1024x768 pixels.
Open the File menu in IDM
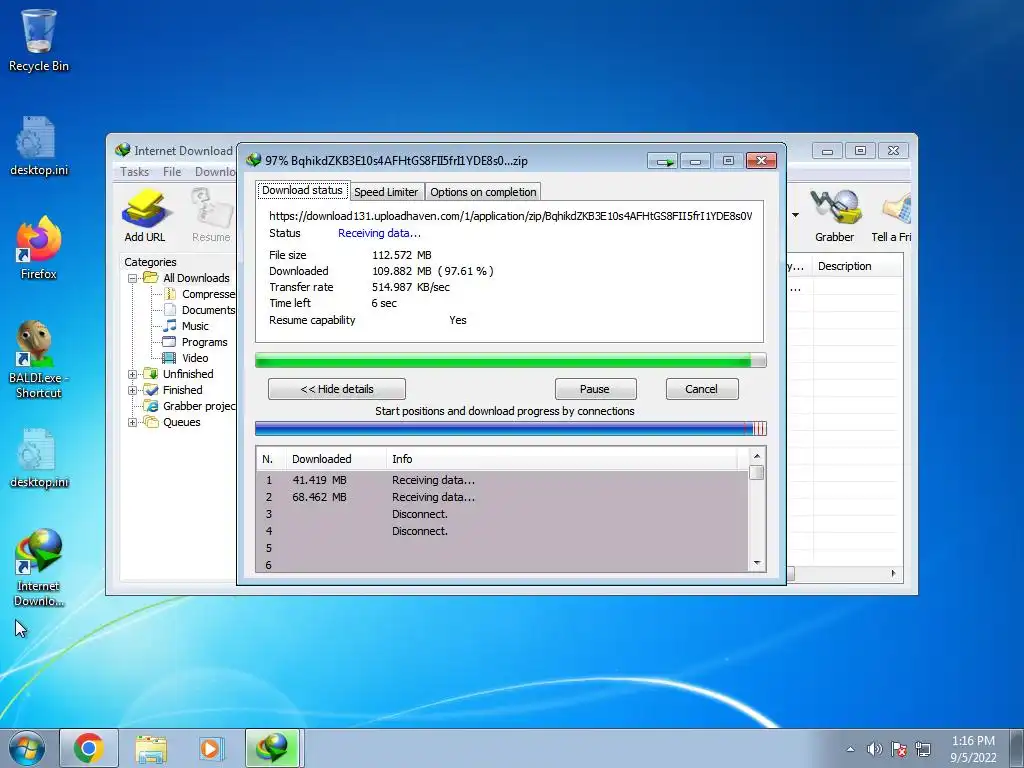click(x=172, y=171)
